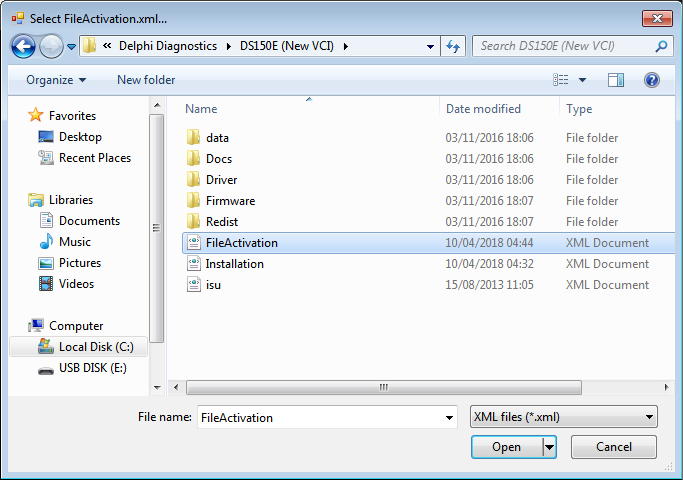Select Recent Places in navigation pane
The width and height of the screenshot is (683, 480).
95,158
